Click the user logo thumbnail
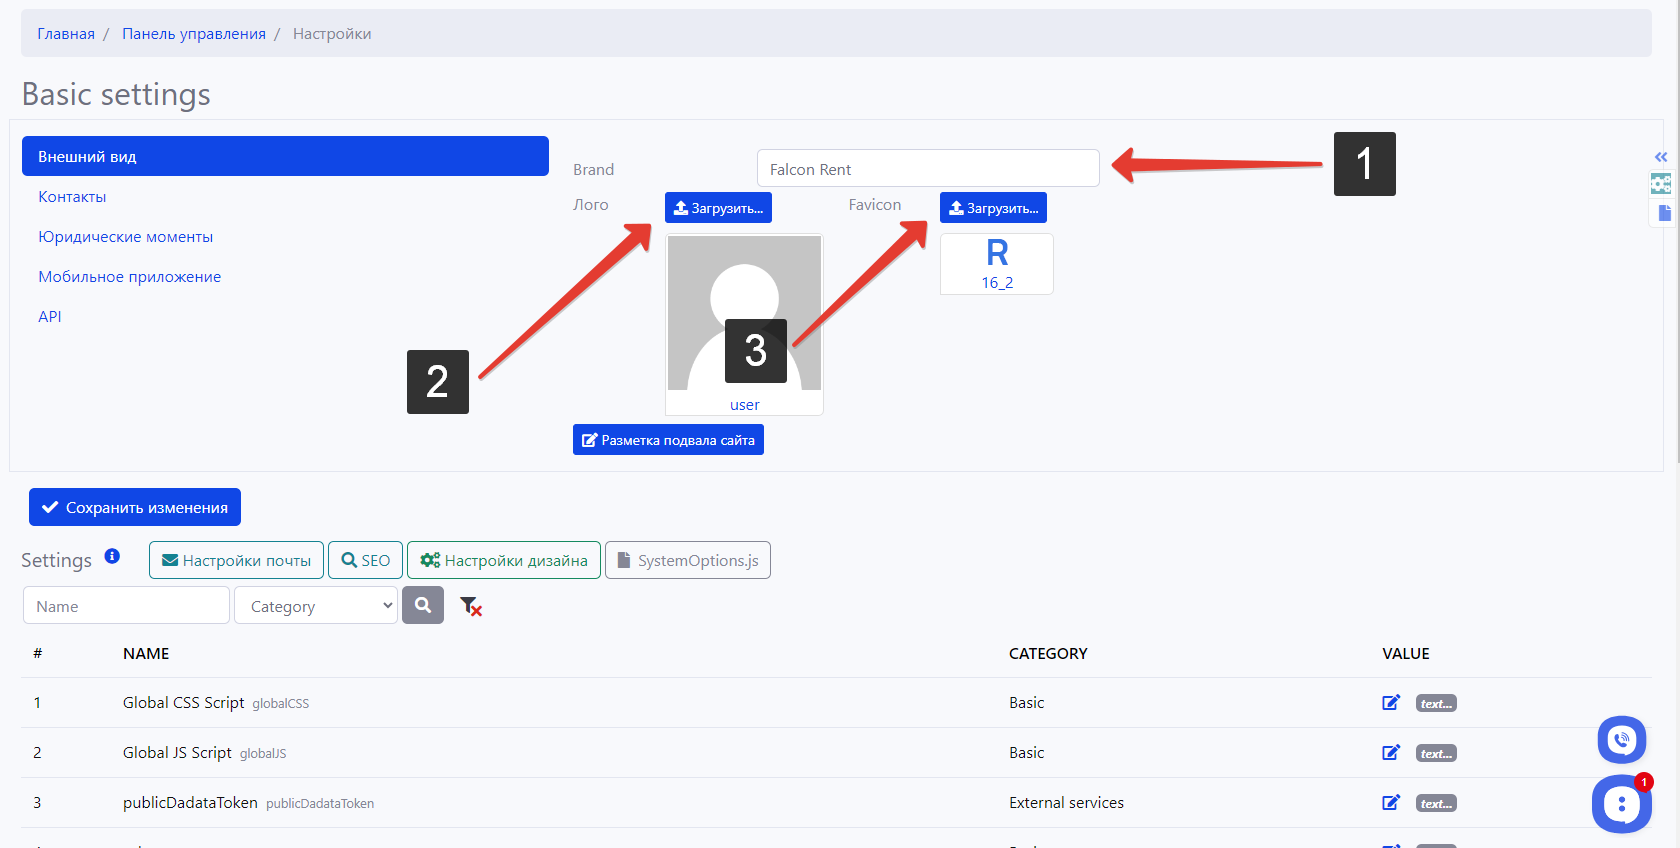The height and width of the screenshot is (848, 1680). coord(744,313)
